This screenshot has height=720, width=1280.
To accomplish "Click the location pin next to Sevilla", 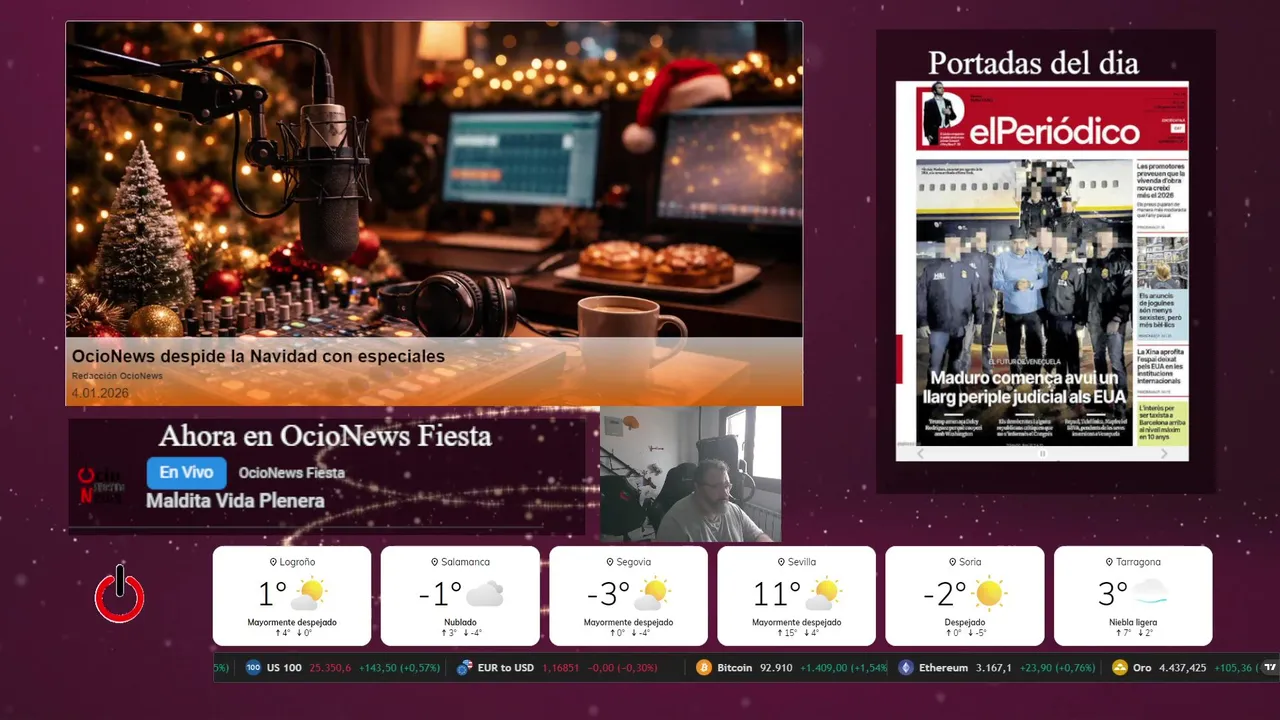I will click(780, 562).
